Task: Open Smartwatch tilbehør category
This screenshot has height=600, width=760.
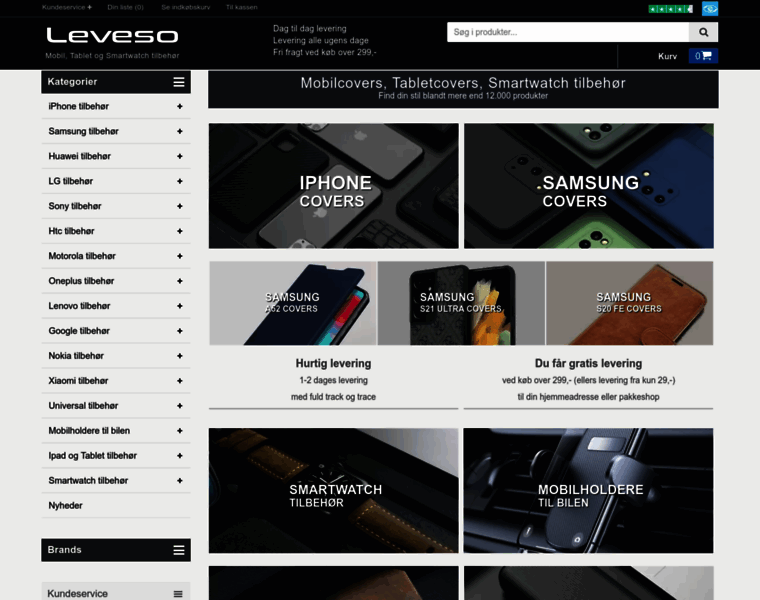Action: click(x=88, y=481)
